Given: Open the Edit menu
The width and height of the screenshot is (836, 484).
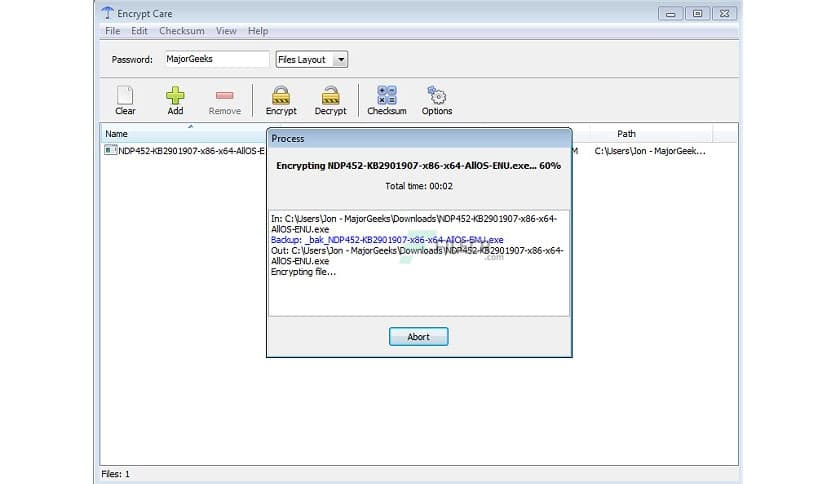Looking at the screenshot, I should pyautogui.click(x=139, y=31).
